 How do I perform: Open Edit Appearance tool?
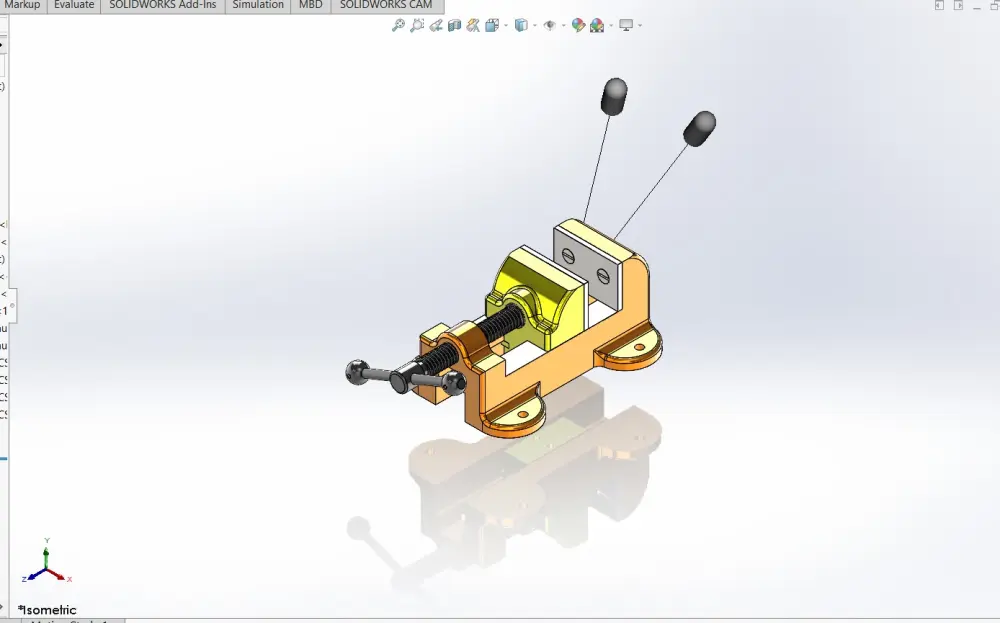point(578,26)
